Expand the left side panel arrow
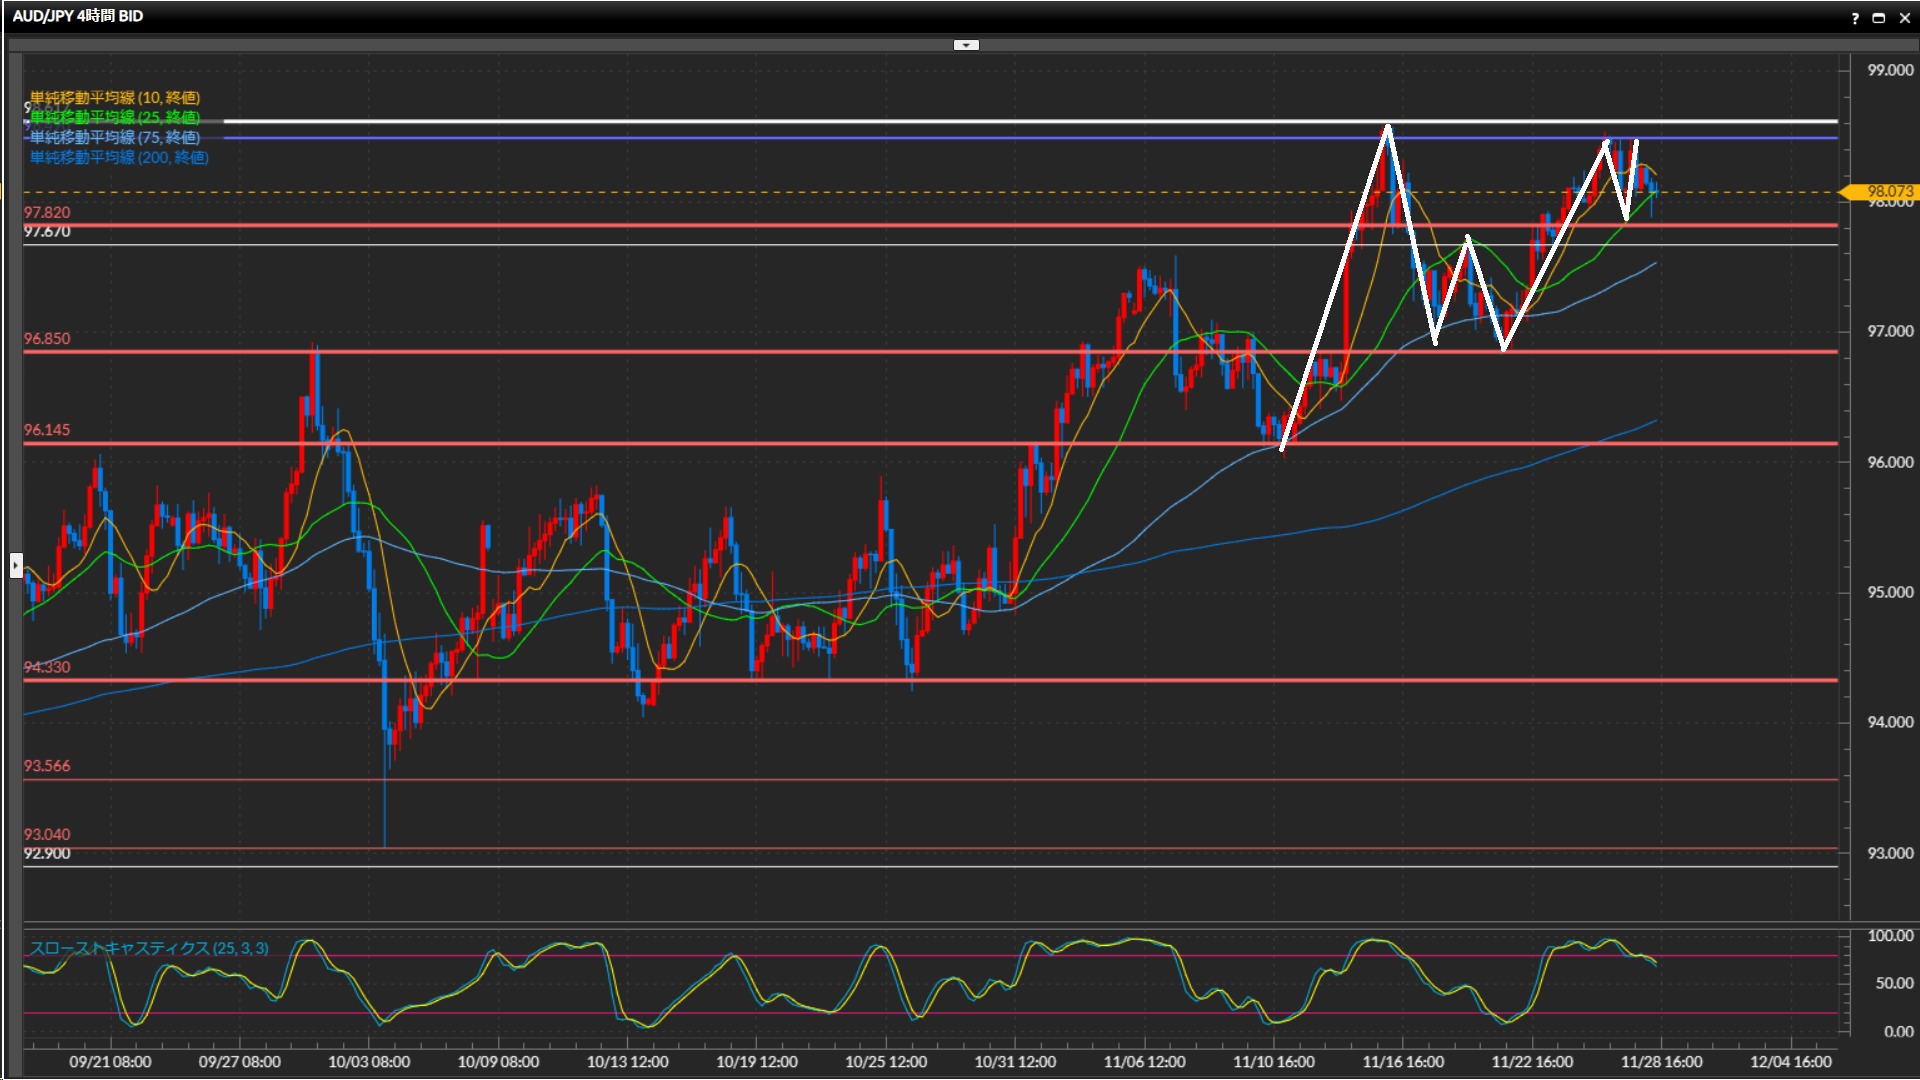 tap(16, 566)
